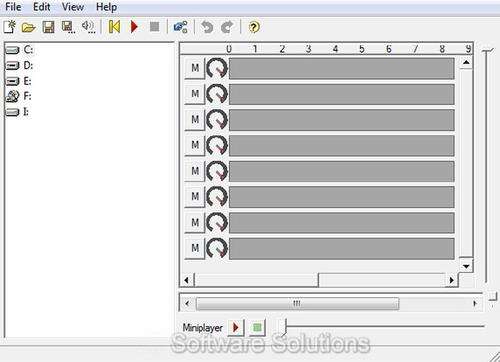Save project using floppy disk icon
Image resolution: width=500 pixels, height=362 pixels.
48,27
